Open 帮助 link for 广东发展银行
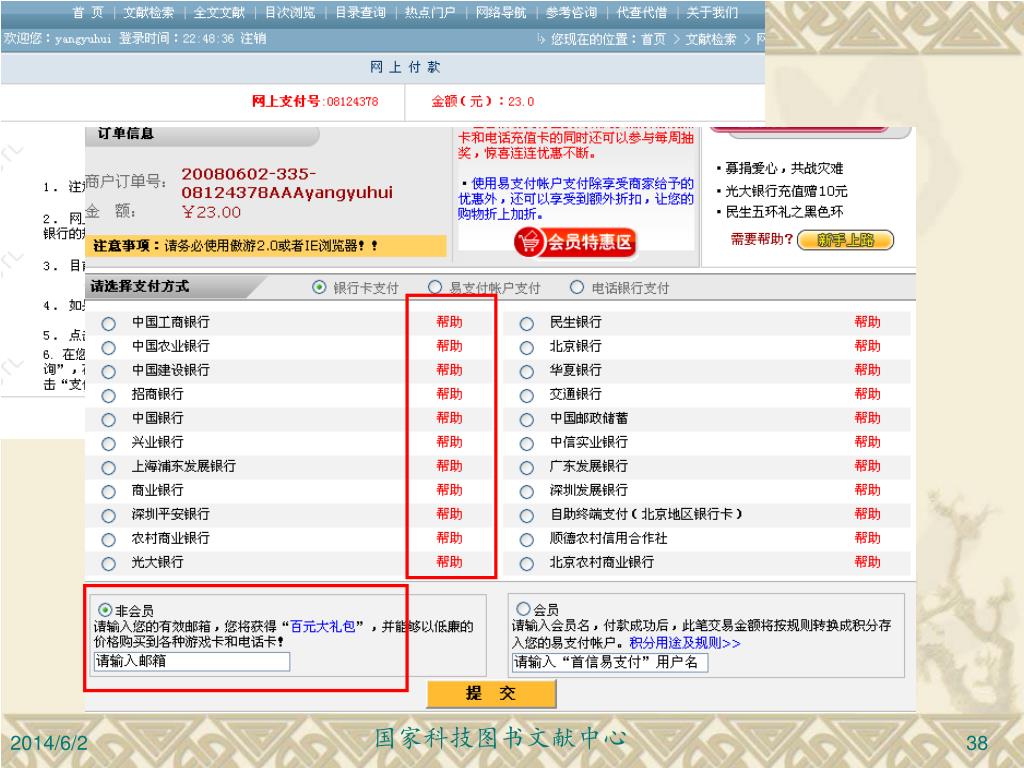This screenshot has height=768, width=1024. [x=867, y=466]
